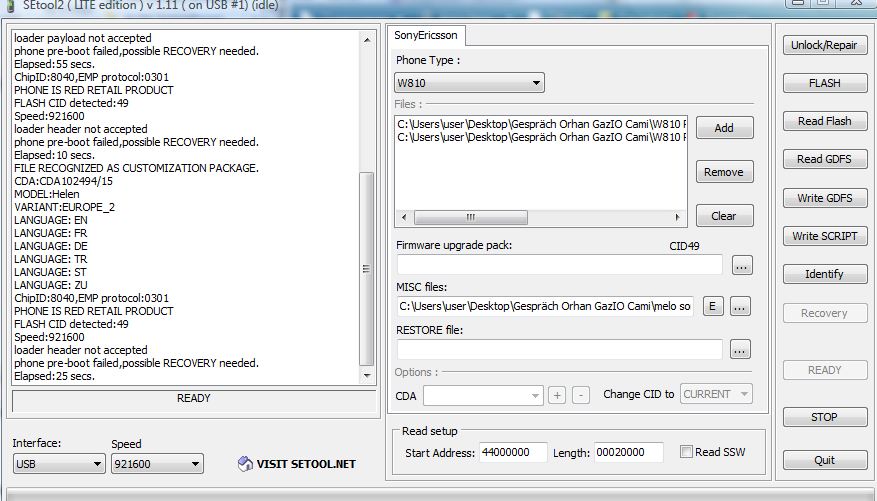Click the Add file button
Viewport: 877px width, 501px height.
724,128
